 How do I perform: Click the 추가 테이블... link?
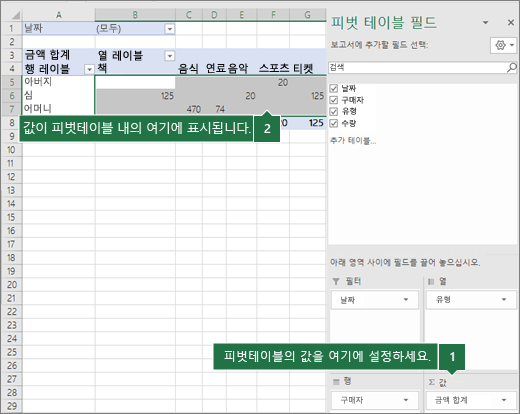tap(353, 141)
